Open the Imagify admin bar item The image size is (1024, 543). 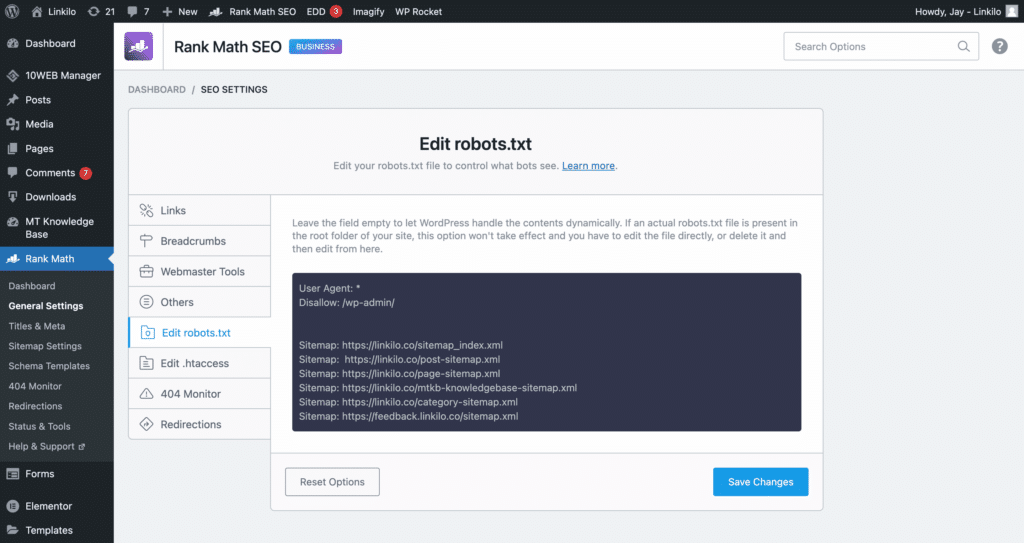tap(368, 12)
